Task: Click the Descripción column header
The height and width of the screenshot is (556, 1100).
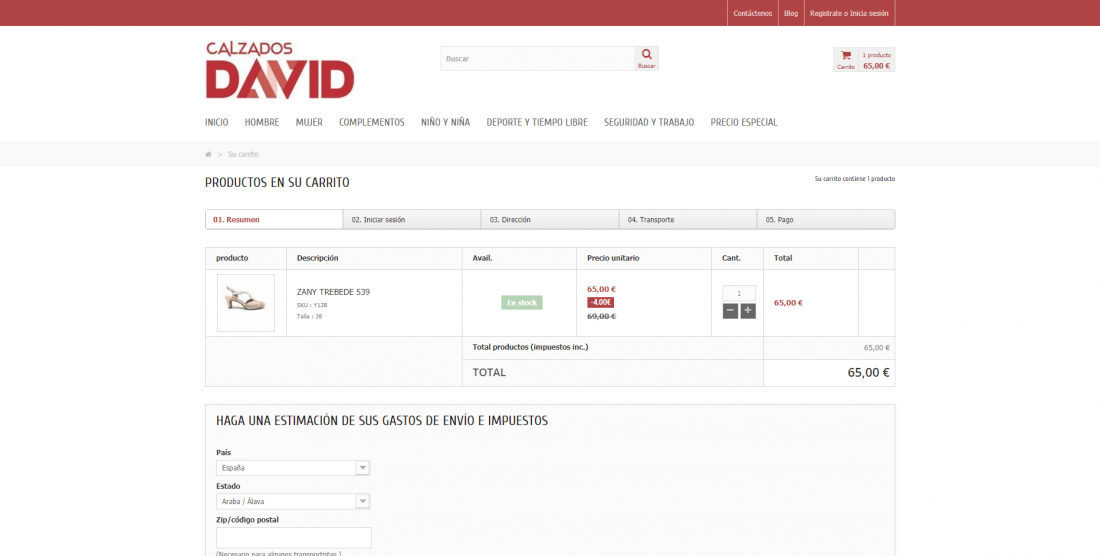Action: [317, 258]
